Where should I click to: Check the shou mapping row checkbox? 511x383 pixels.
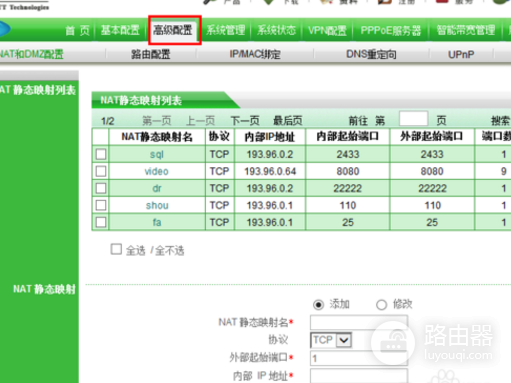pyautogui.click(x=101, y=205)
